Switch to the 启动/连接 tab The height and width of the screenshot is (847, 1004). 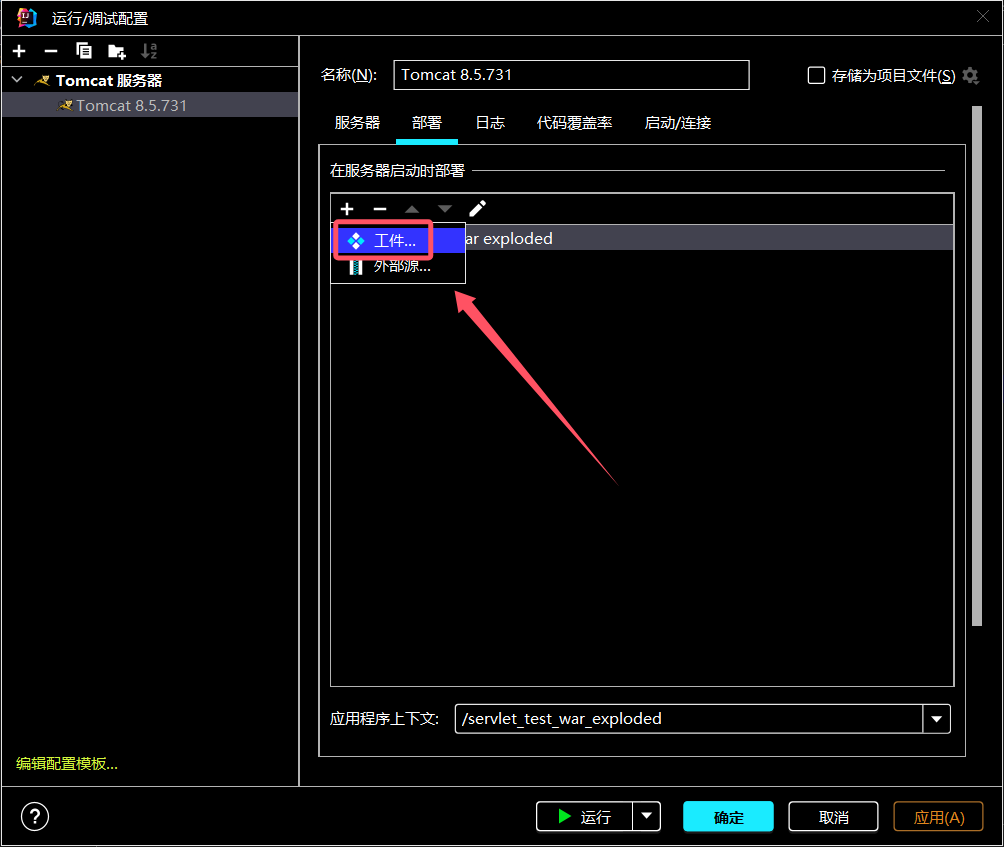[677, 122]
